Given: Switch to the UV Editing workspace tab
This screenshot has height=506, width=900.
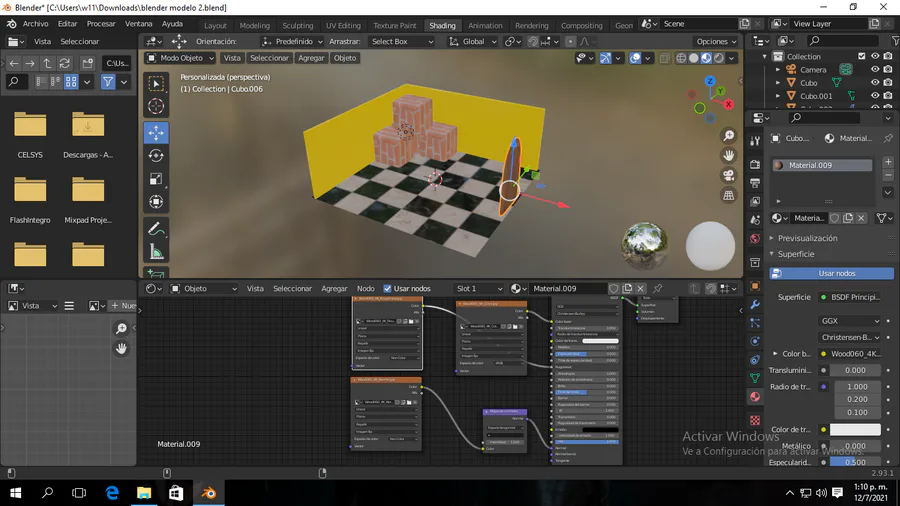Looking at the screenshot, I should (x=343, y=25).
